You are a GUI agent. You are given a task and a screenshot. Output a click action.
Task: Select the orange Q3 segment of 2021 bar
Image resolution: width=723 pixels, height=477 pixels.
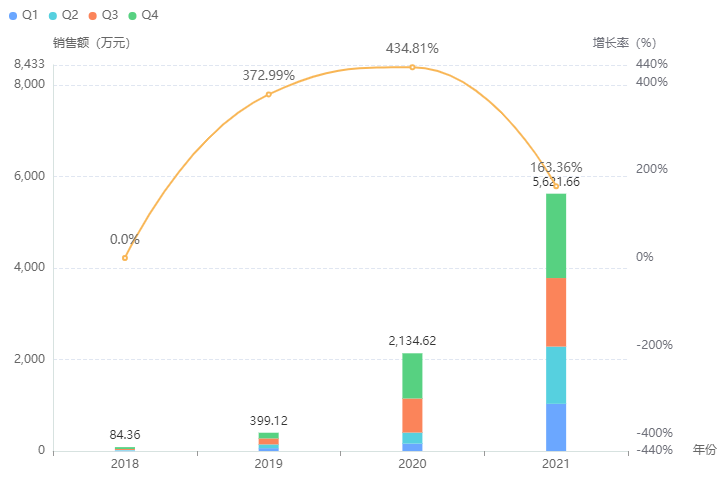(556, 312)
